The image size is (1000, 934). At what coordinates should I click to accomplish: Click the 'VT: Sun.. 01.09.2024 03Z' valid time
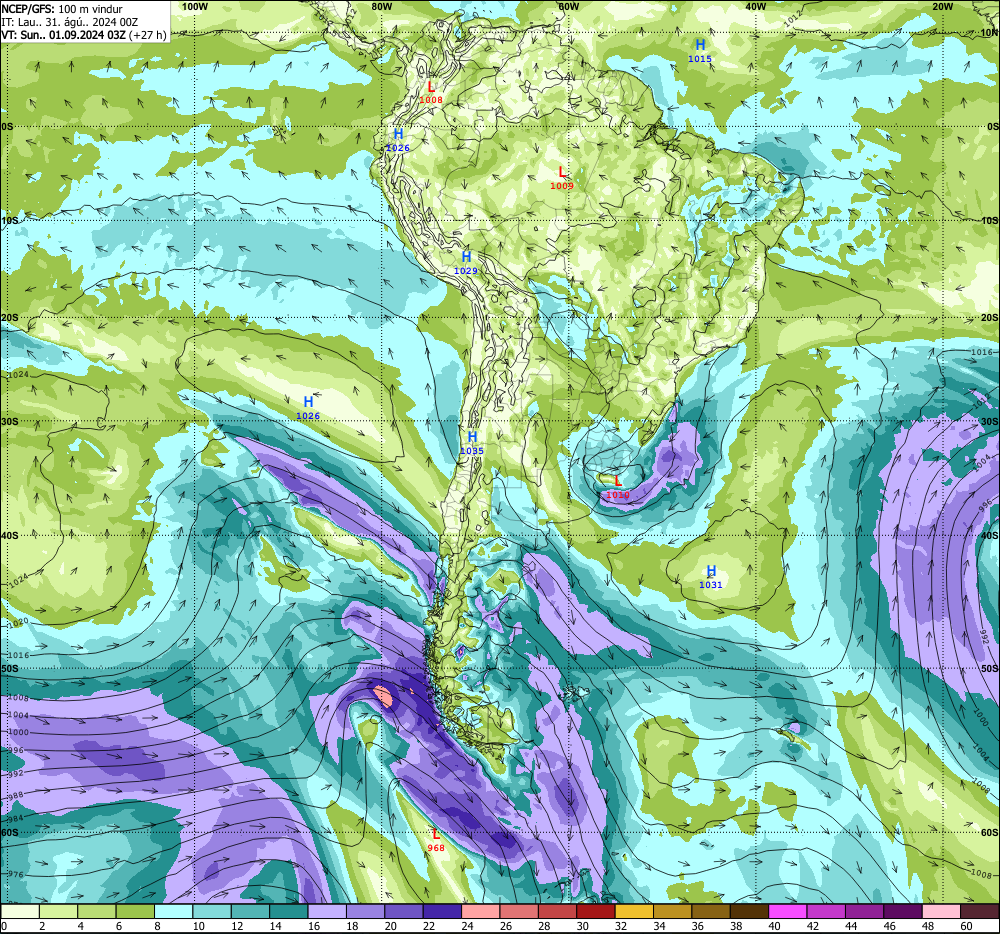click(x=63, y=34)
